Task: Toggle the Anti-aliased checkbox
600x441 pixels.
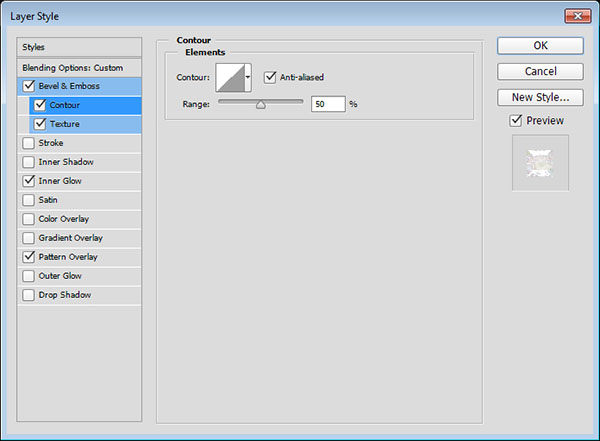Action: tap(270, 77)
